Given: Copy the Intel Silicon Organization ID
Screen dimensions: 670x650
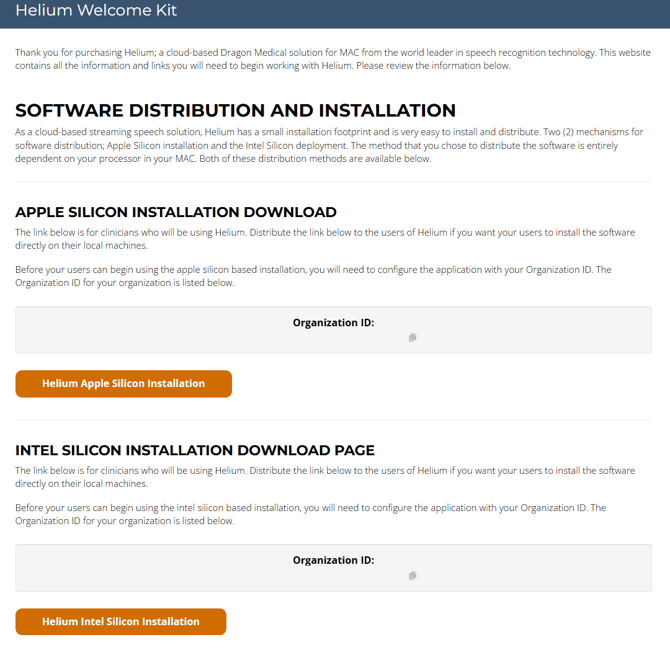Looking at the screenshot, I should pos(412,576).
